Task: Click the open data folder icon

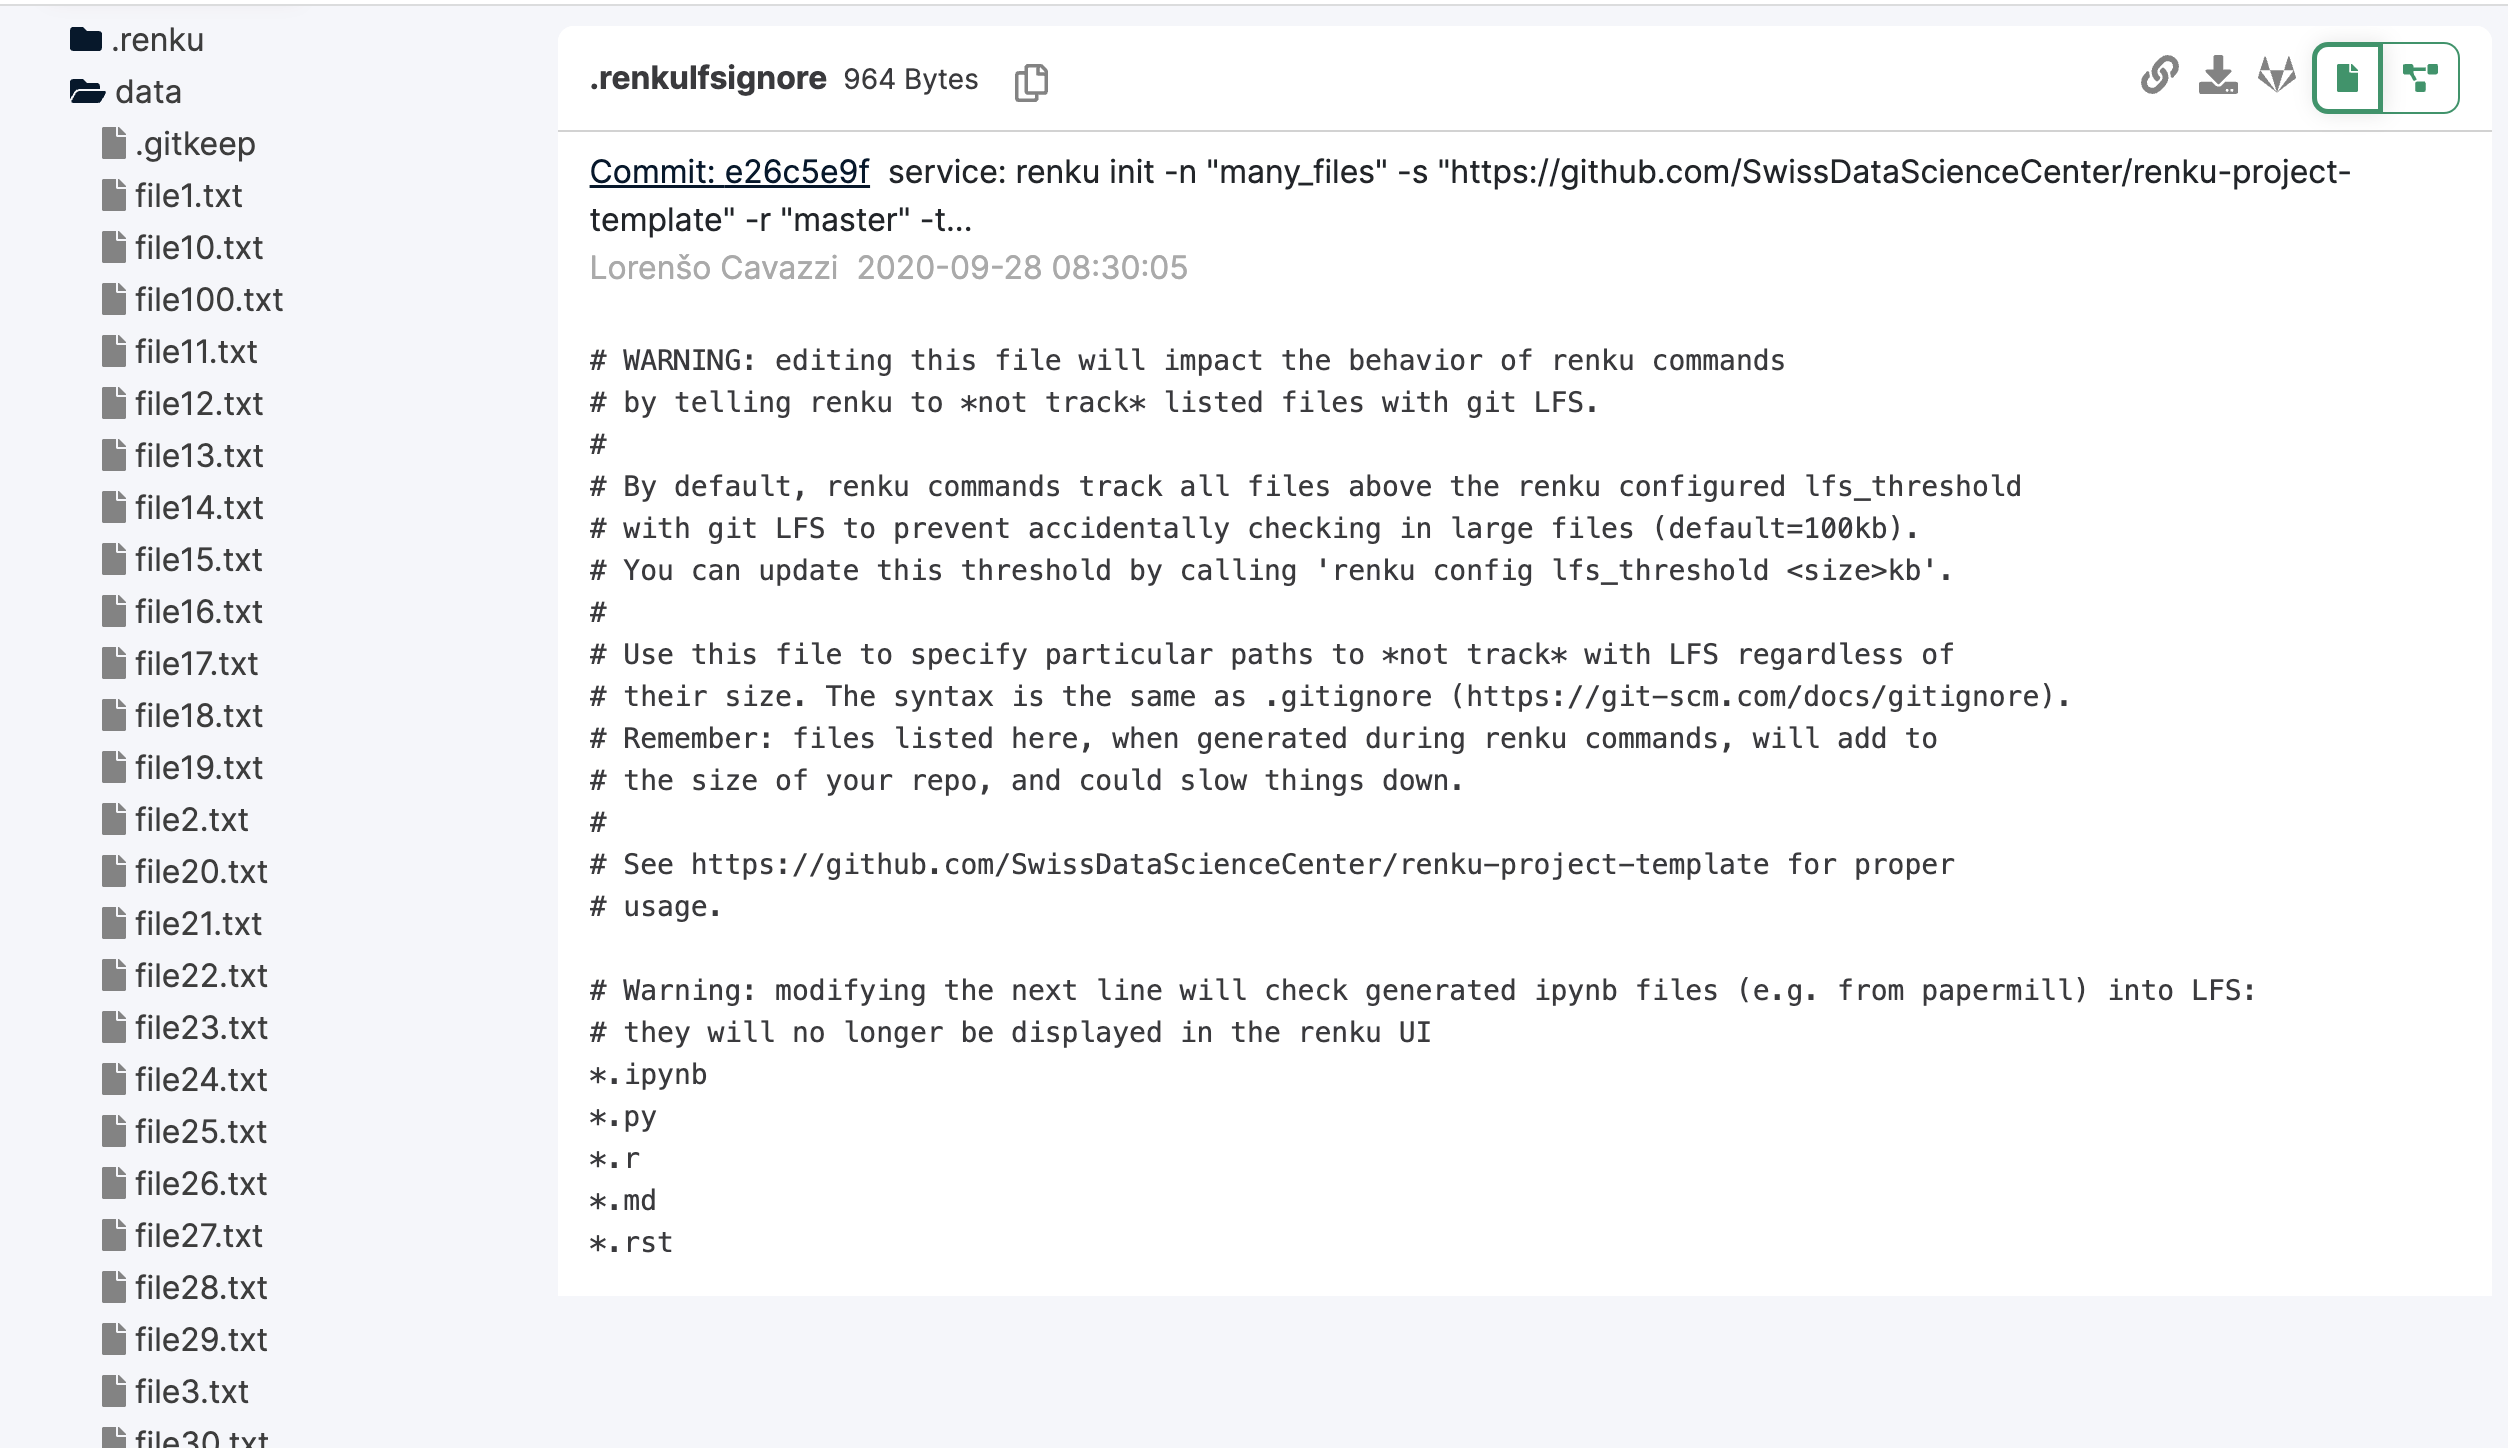Action: coord(88,91)
